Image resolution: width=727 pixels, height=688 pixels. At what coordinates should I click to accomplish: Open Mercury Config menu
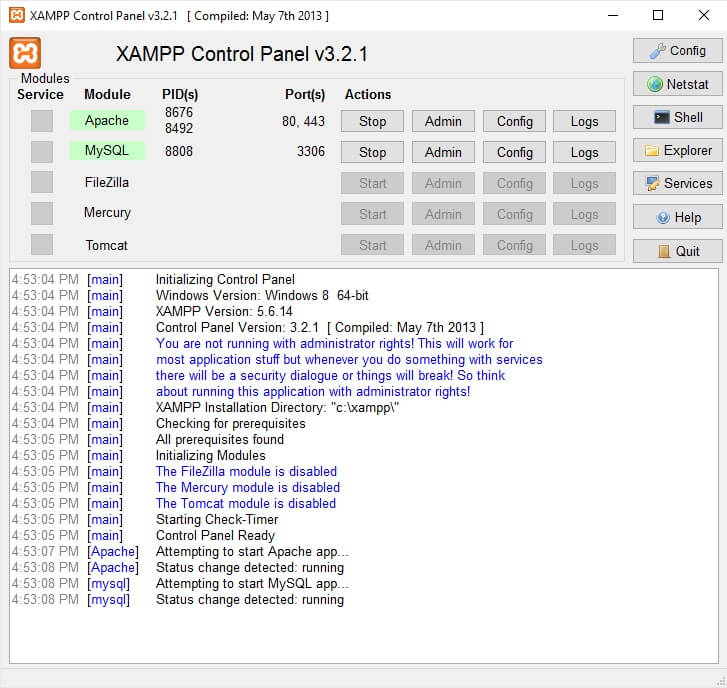[x=514, y=214]
